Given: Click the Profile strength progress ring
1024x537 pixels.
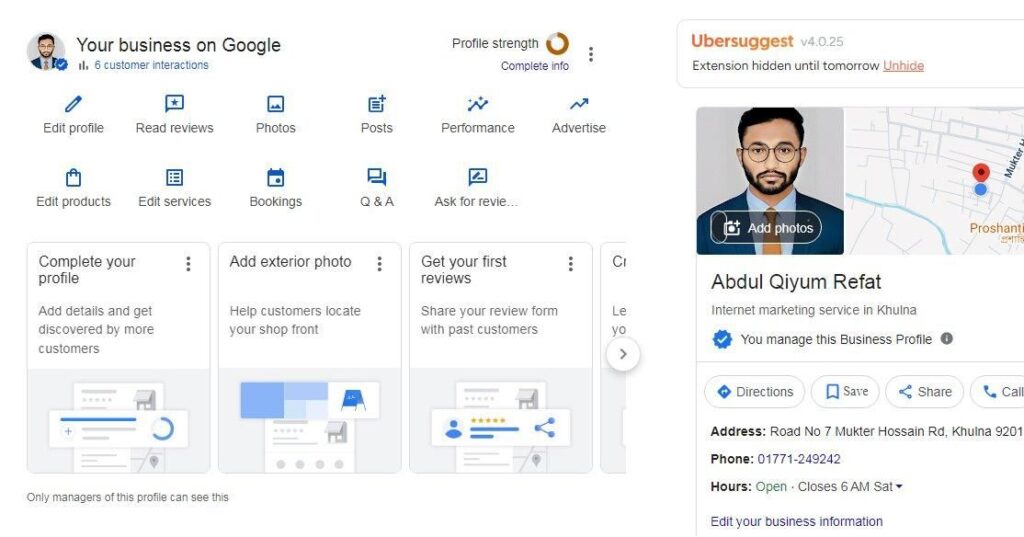Looking at the screenshot, I should pyautogui.click(x=557, y=44).
